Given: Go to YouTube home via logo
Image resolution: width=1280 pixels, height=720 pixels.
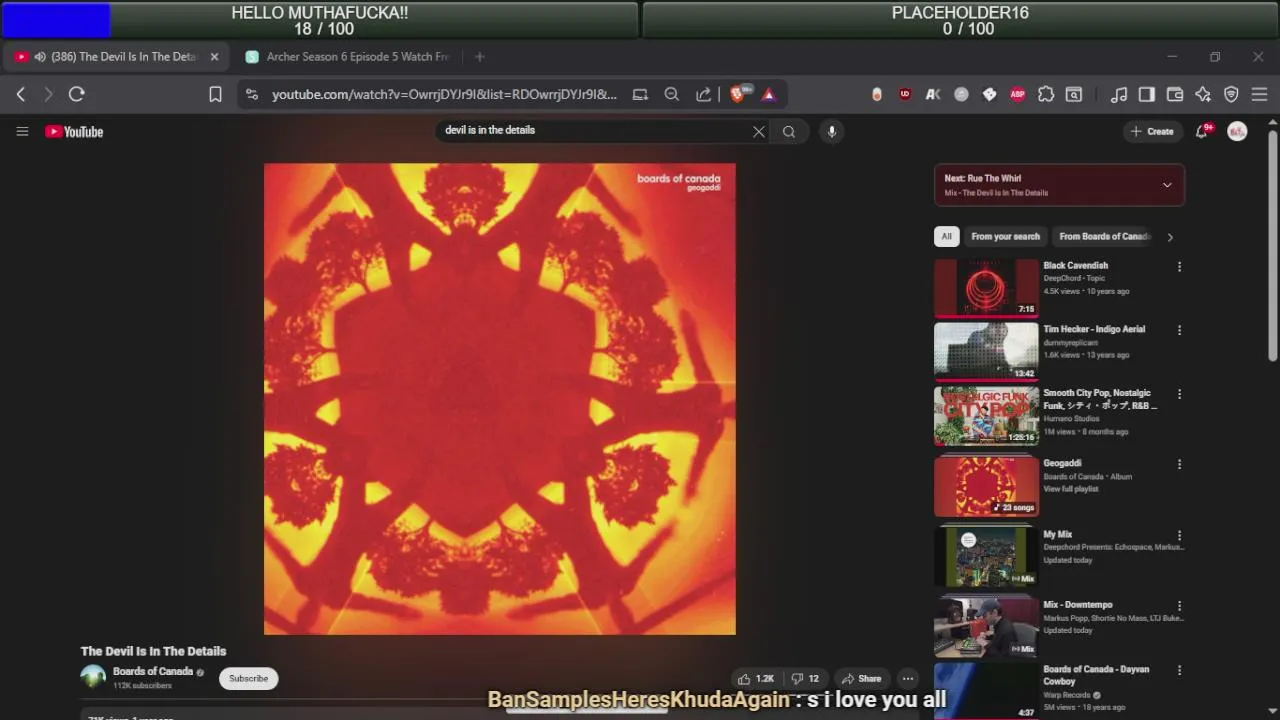Looking at the screenshot, I should click(74, 131).
